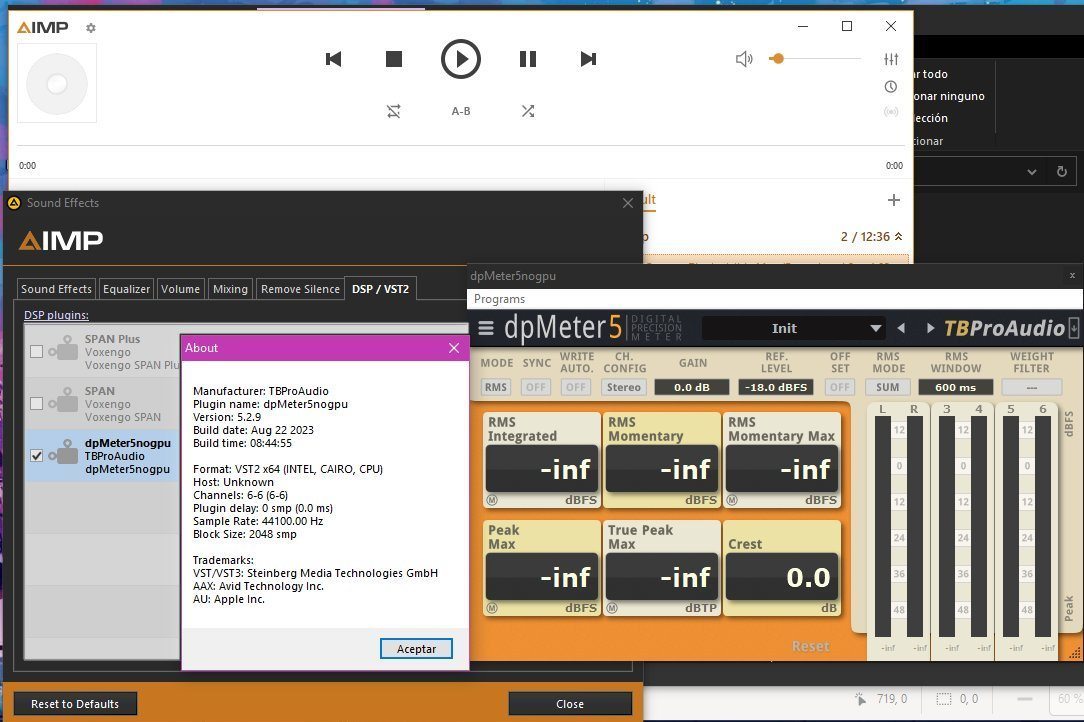Image resolution: width=1084 pixels, height=722 pixels.
Task: Pause the current track
Action: pyautogui.click(x=527, y=59)
